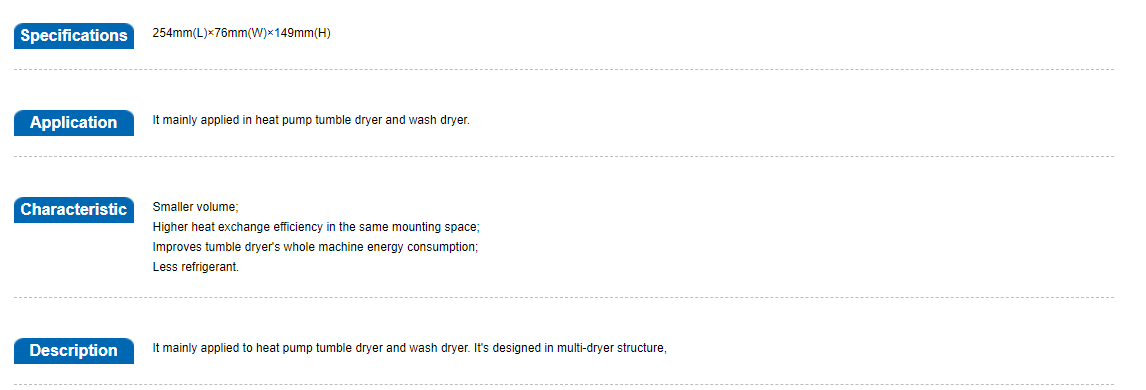Select the 'Less refrigerant.' line
Image resolution: width=1146 pixels, height=390 pixels.
click(196, 267)
